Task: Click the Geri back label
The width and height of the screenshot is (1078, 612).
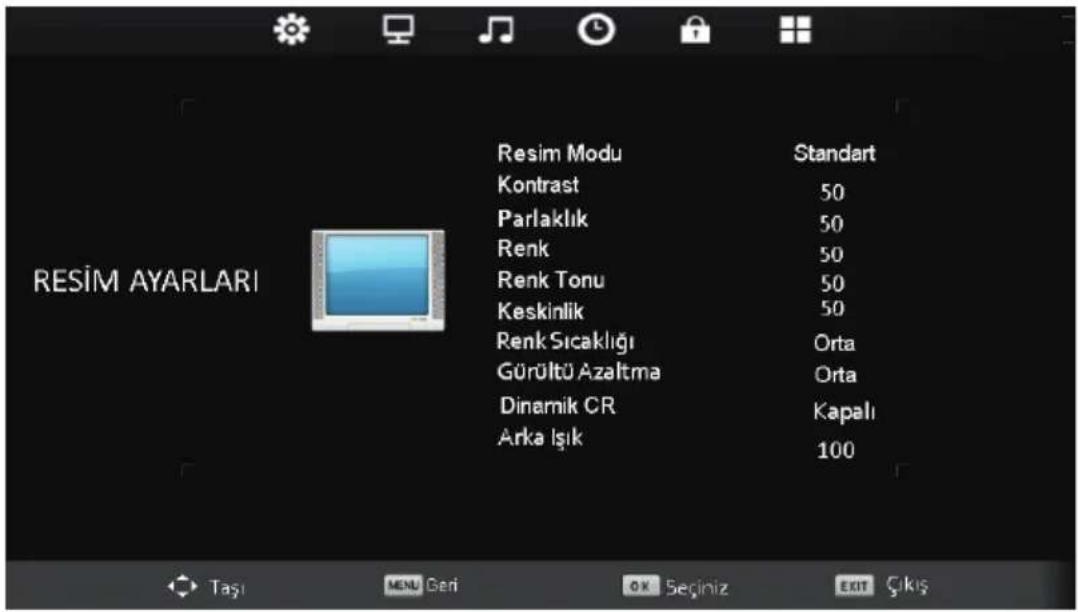Action: pyautogui.click(x=442, y=586)
